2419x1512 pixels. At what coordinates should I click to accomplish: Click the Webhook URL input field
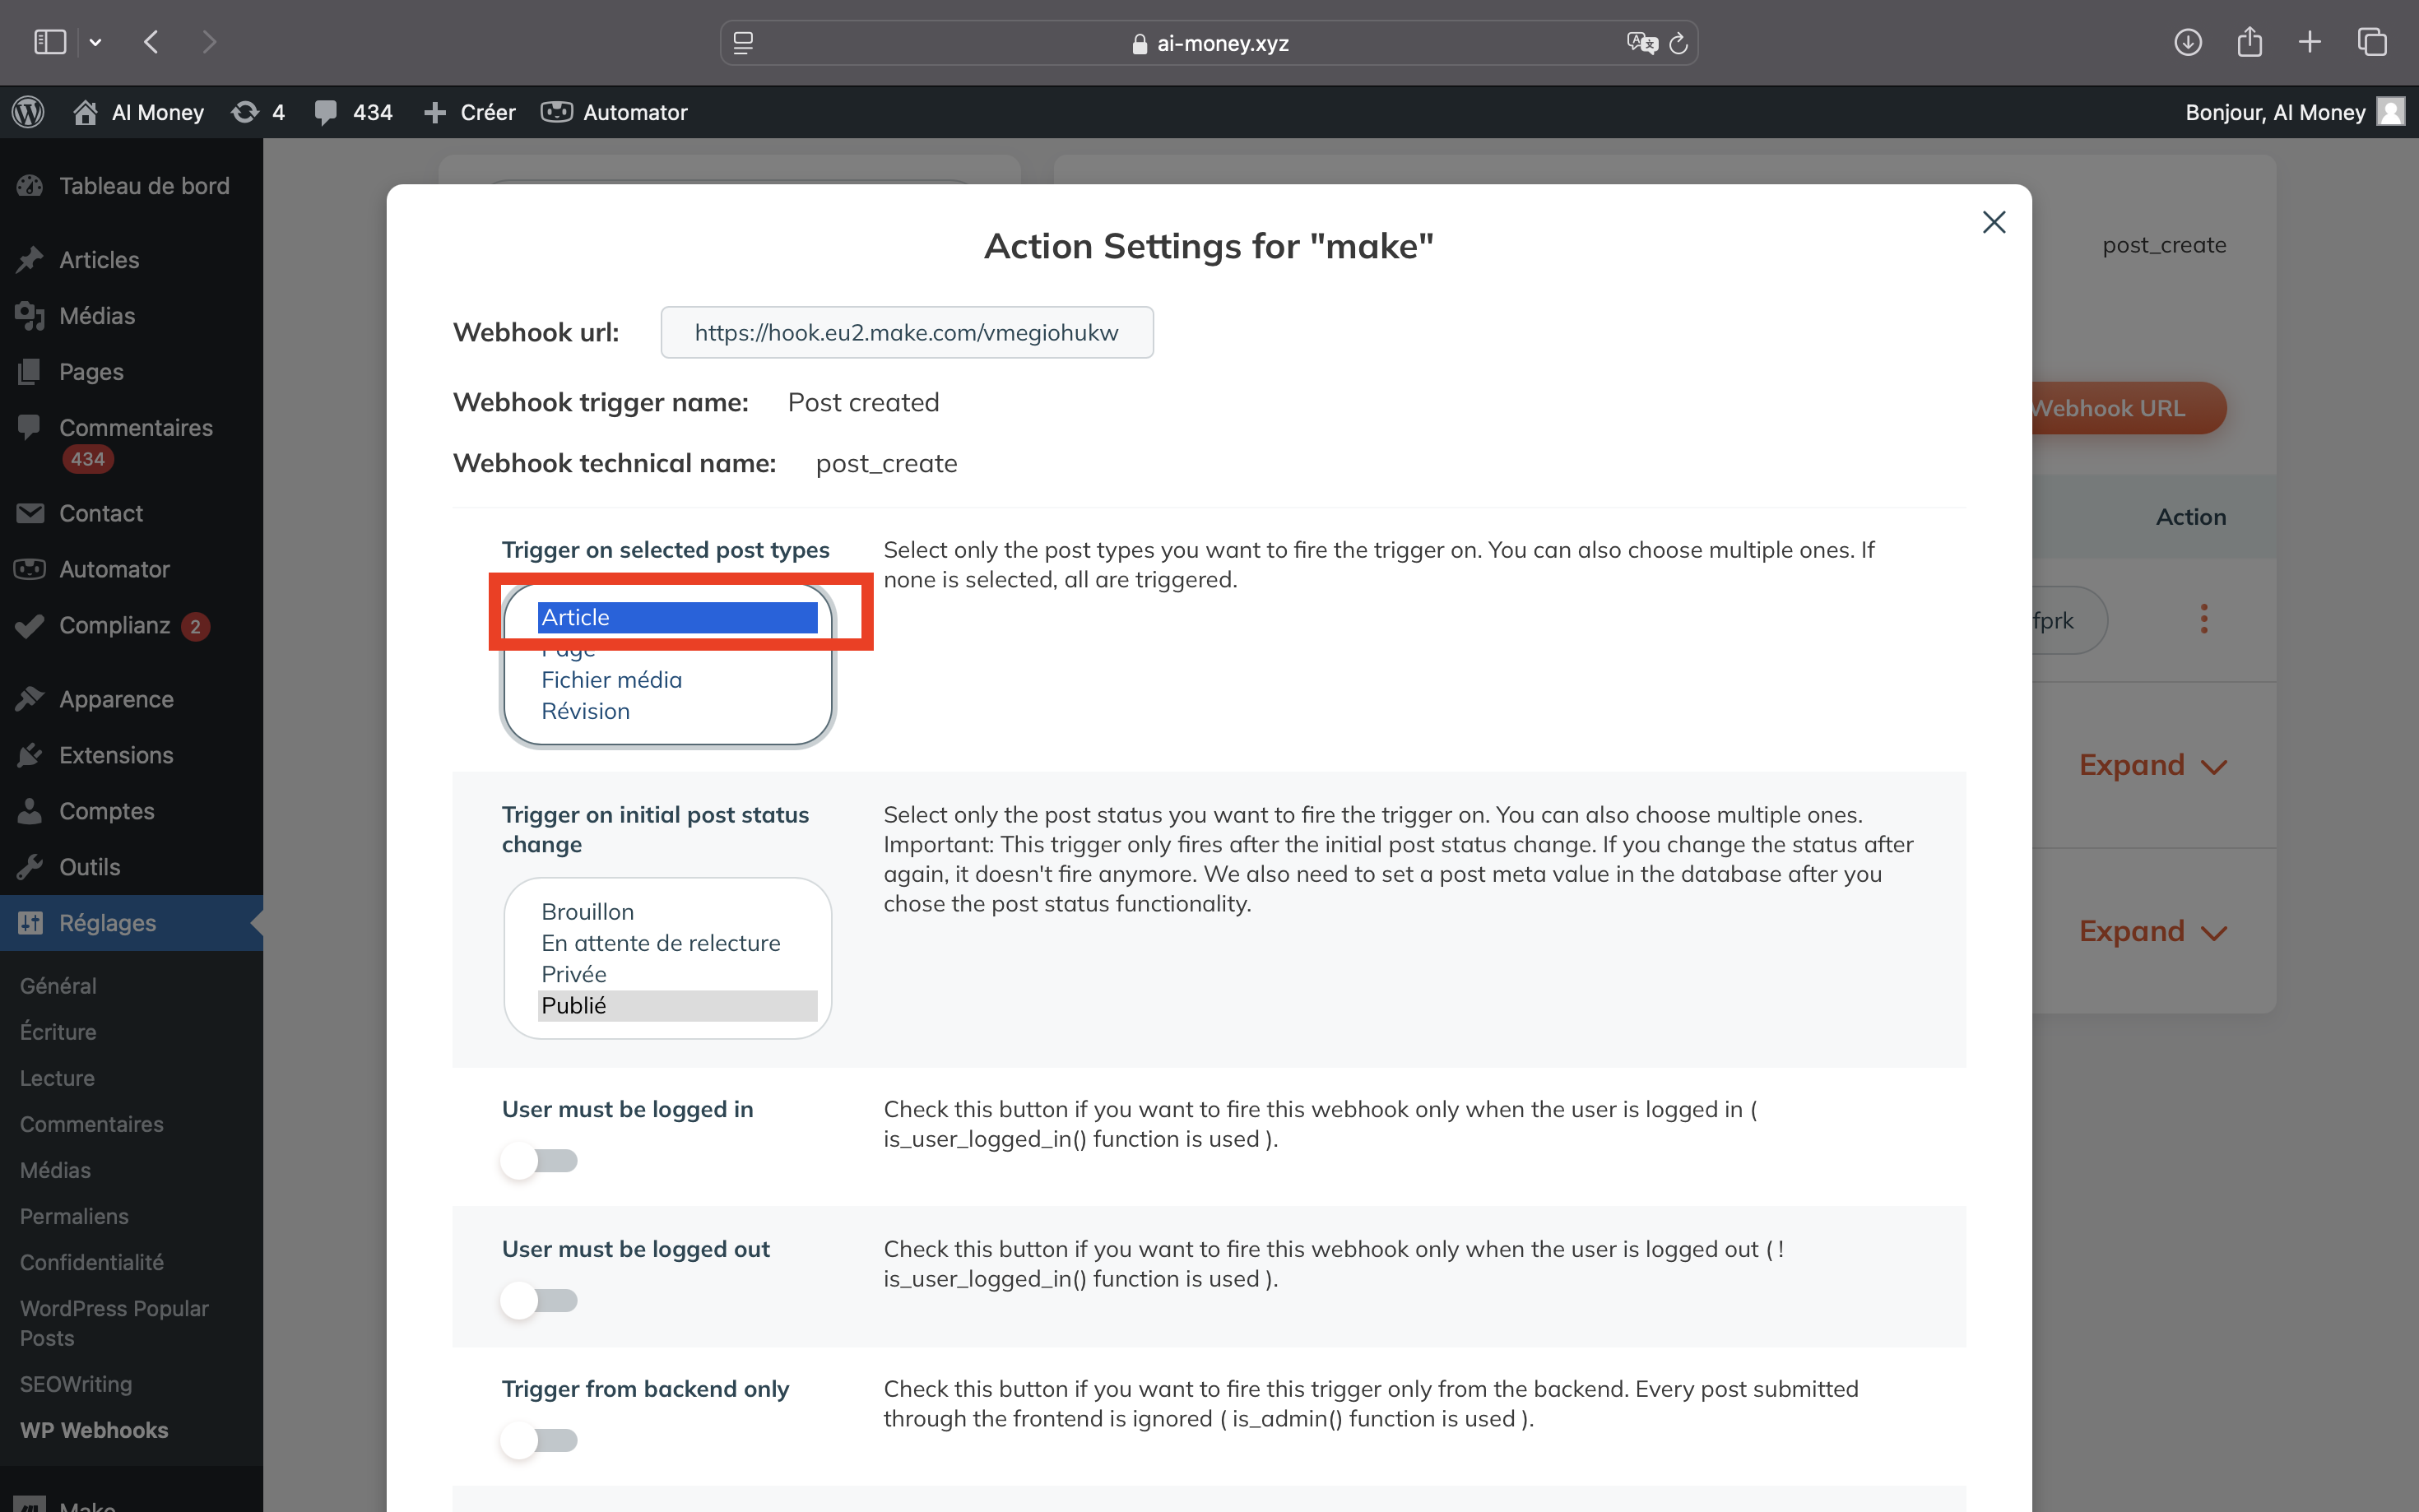(908, 331)
